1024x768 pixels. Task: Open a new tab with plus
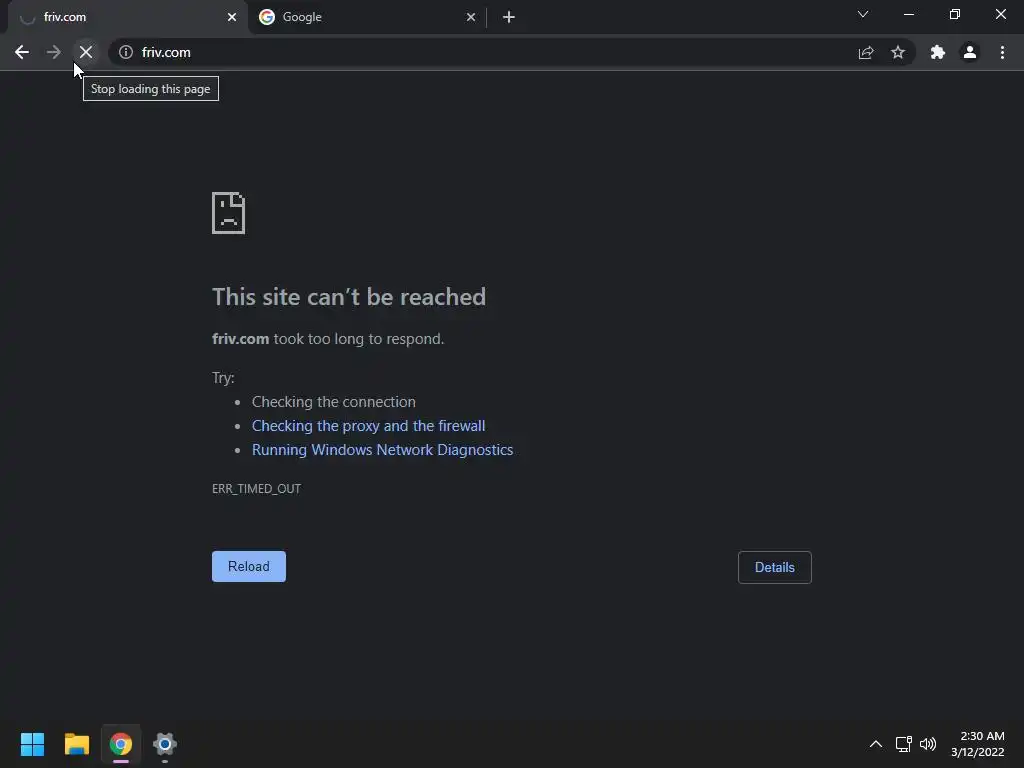[x=509, y=17]
